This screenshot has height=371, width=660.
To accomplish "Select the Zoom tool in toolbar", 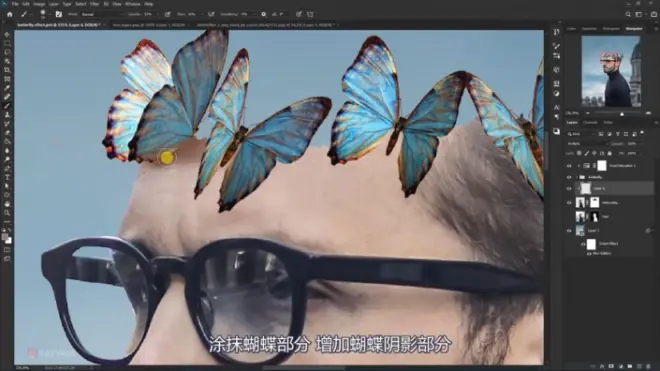I will [x=7, y=213].
